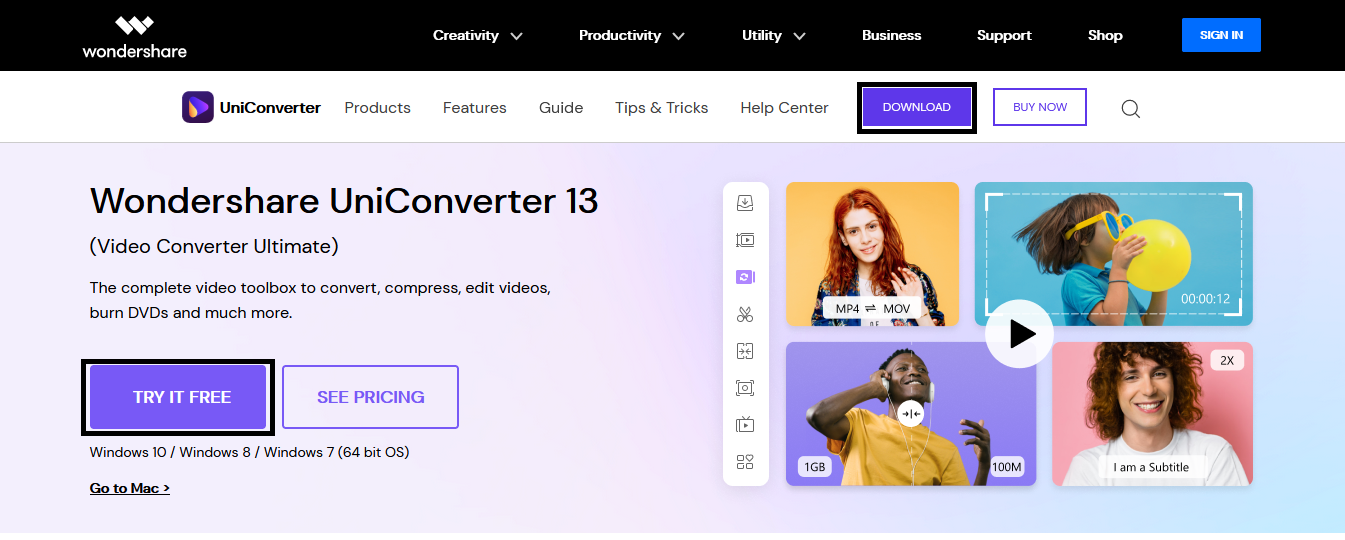Go to the Shop page

(x=1105, y=35)
